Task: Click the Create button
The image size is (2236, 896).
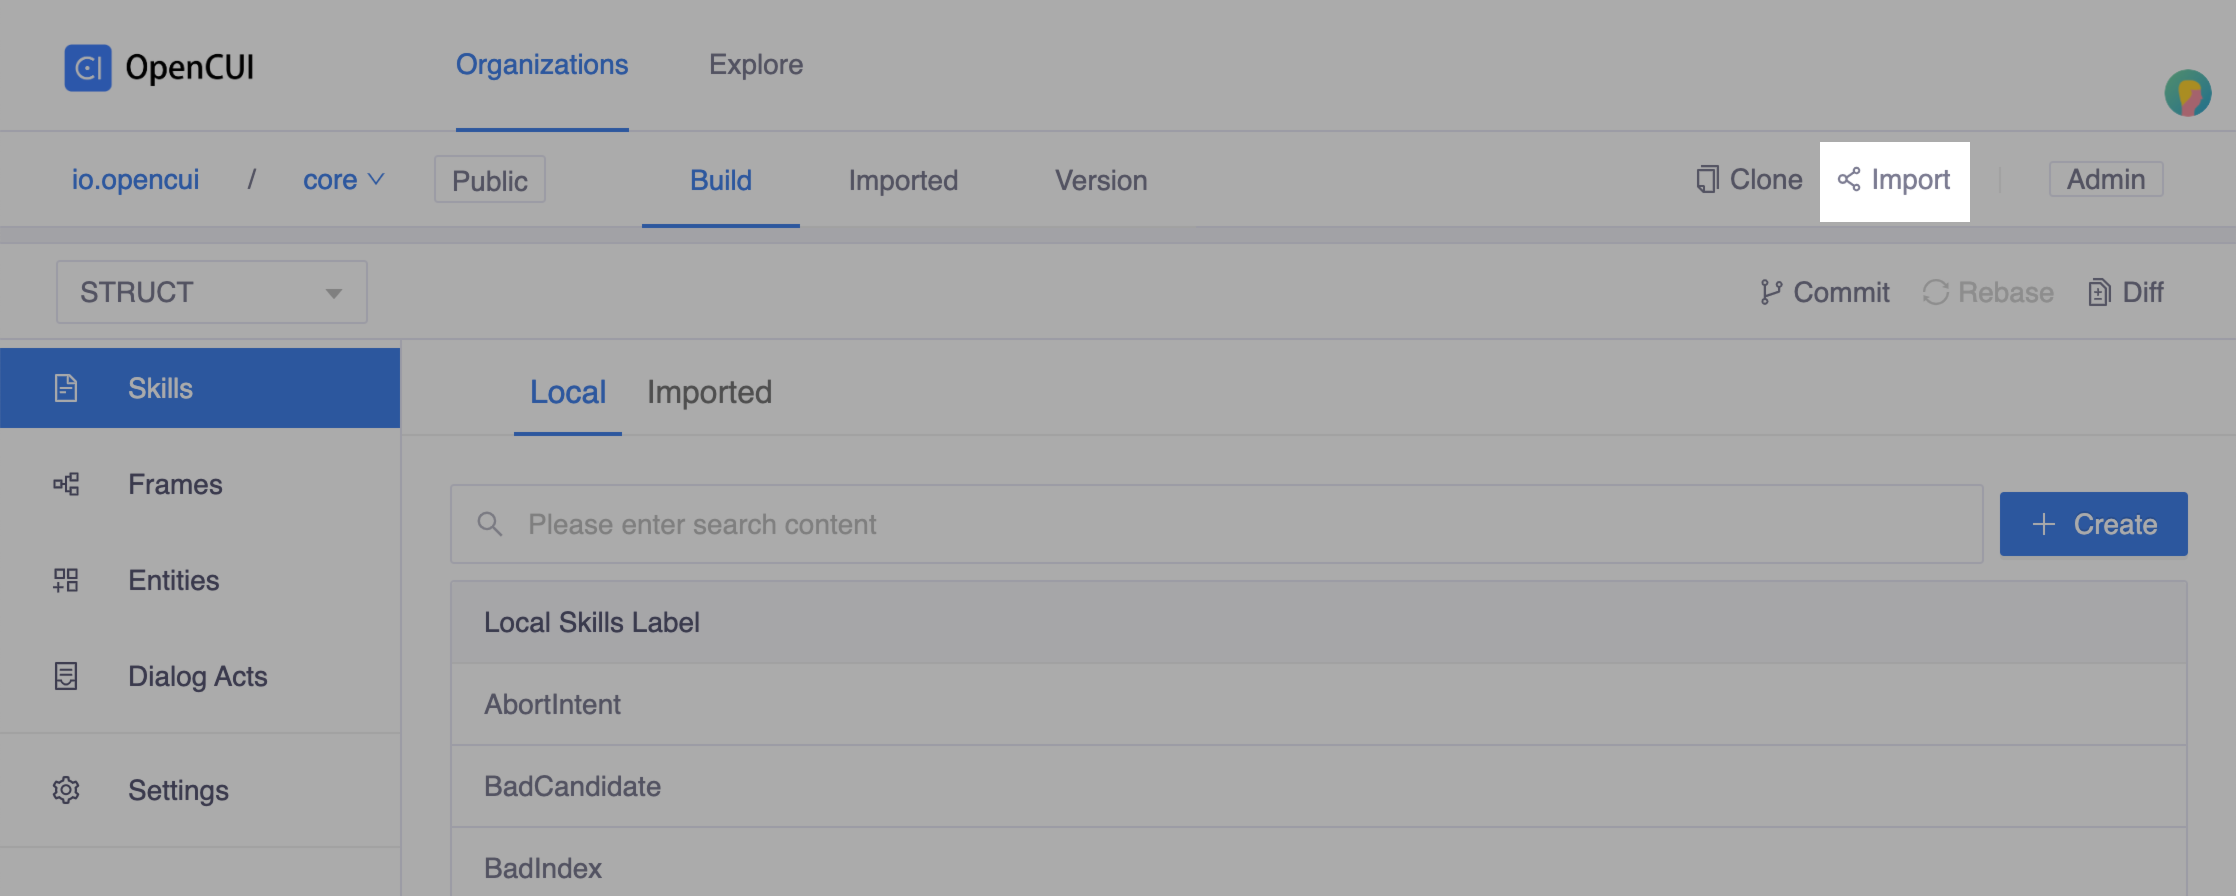Action: pos(2093,523)
